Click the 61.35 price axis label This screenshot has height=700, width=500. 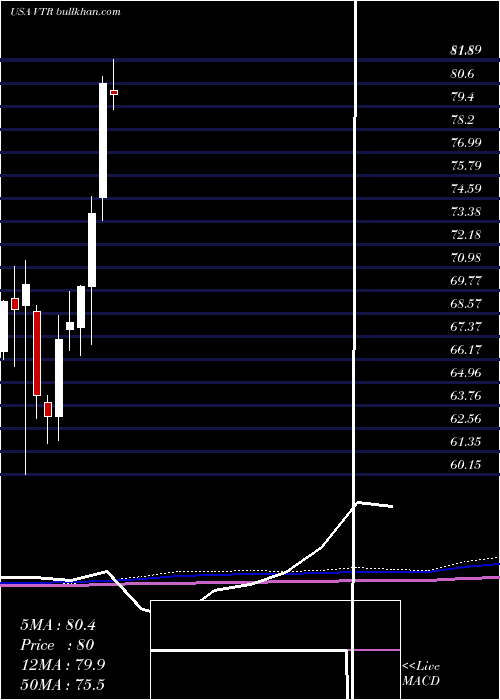[466, 442]
